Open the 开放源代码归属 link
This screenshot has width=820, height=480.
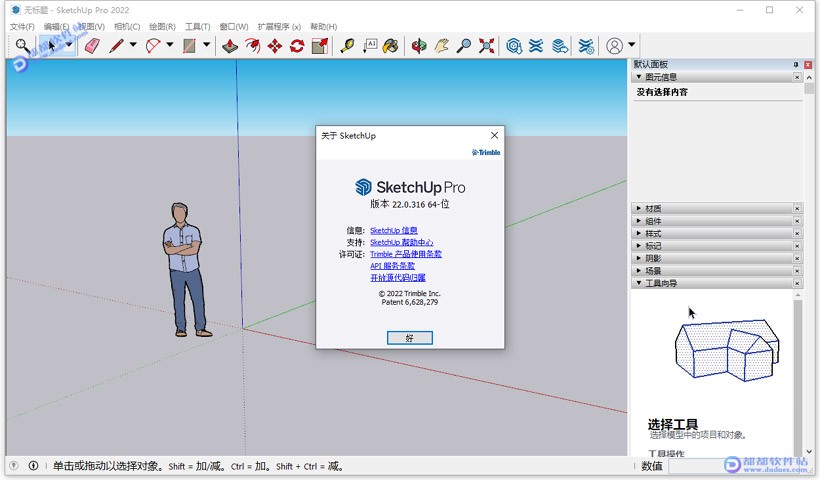coord(398,278)
